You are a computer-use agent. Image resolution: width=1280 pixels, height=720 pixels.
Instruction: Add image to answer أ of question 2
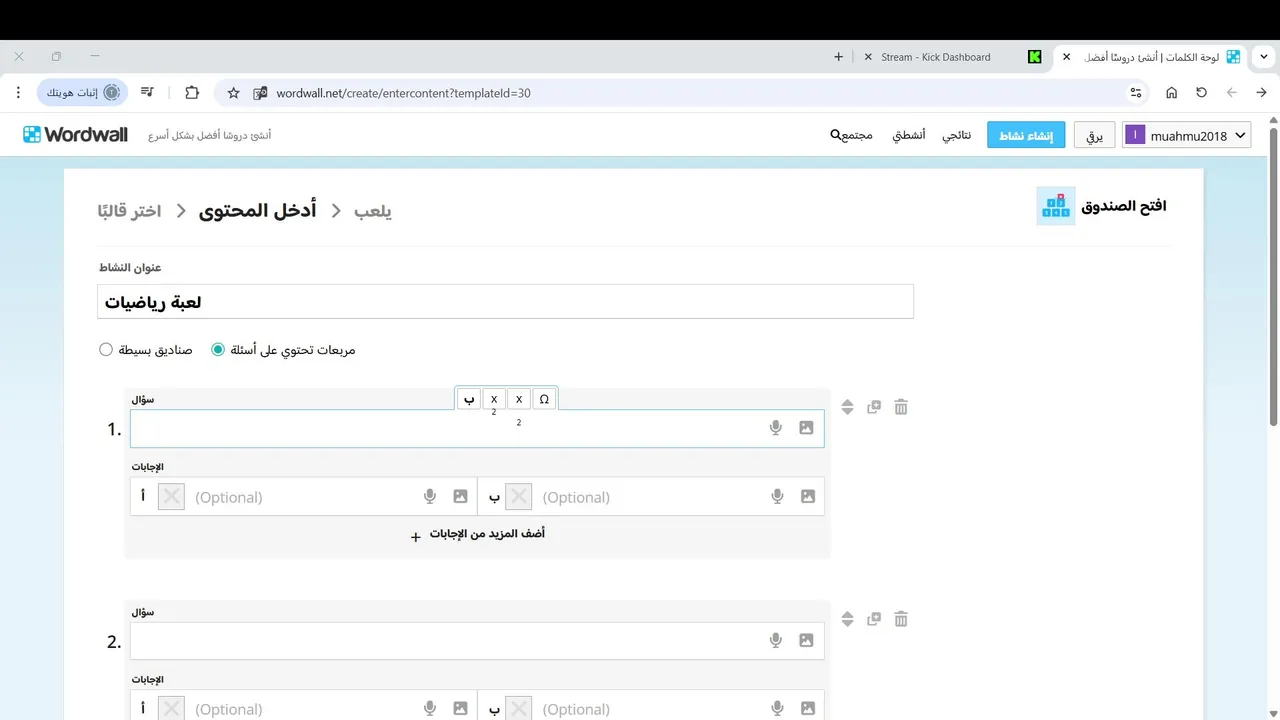[x=460, y=708]
